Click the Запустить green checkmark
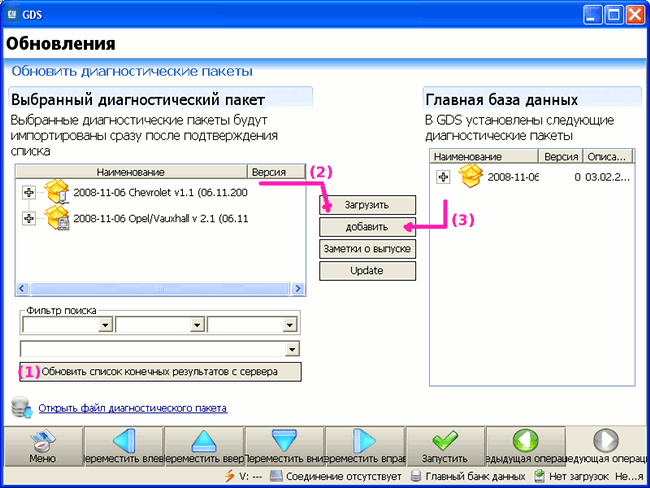The image size is (650, 488). coord(445,440)
